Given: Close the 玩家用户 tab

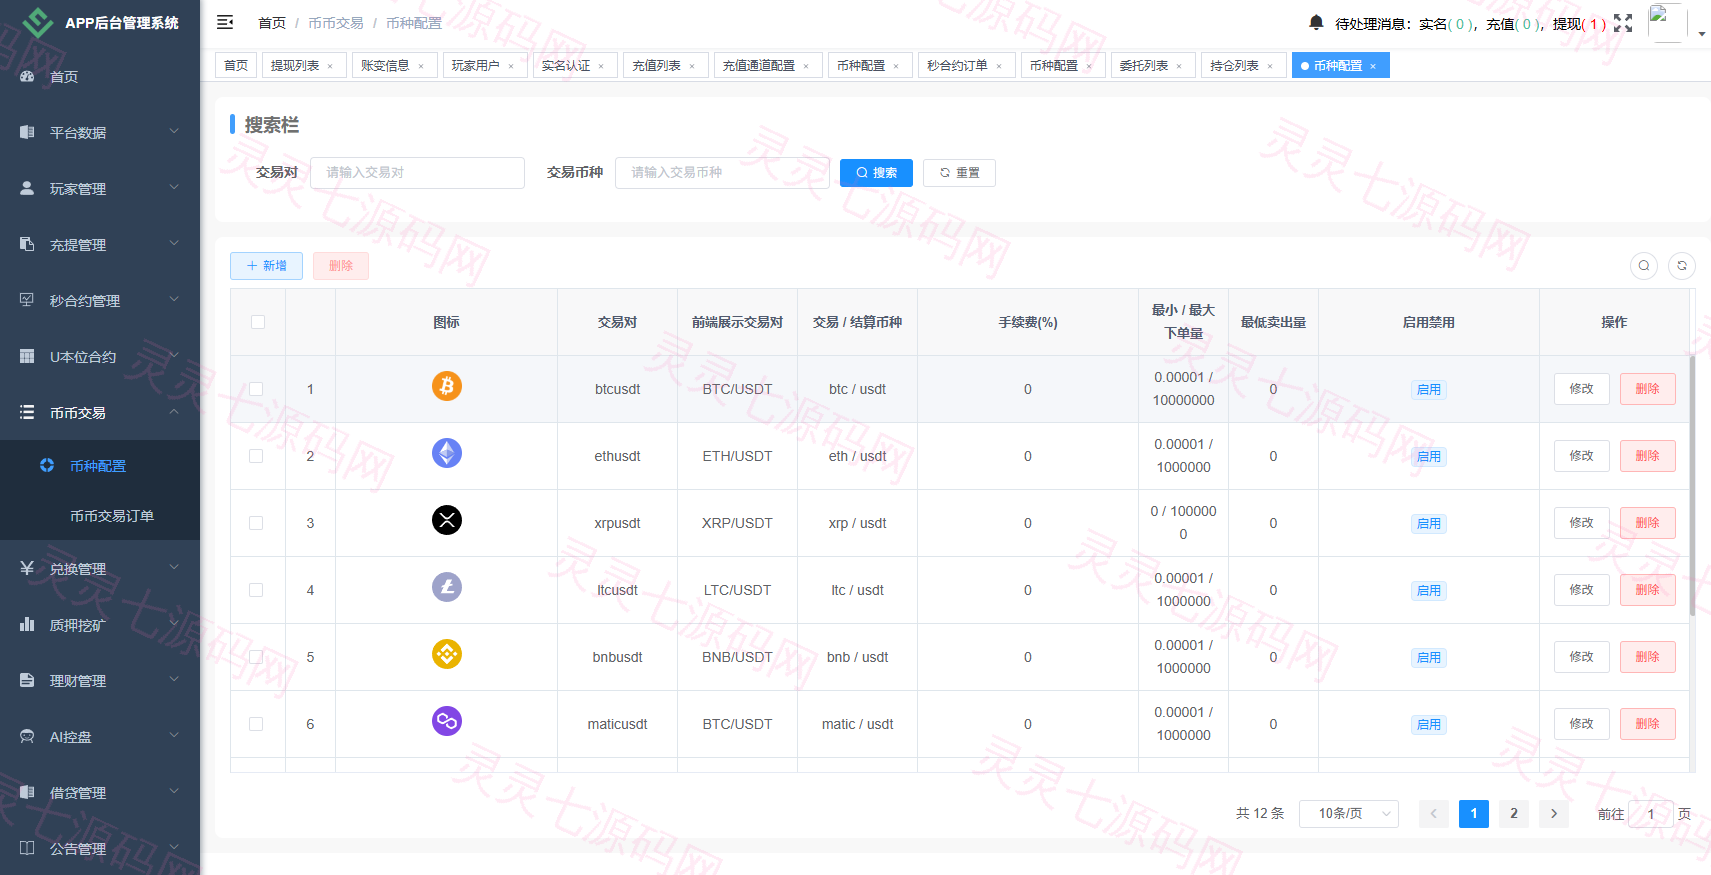Looking at the screenshot, I should [511, 66].
